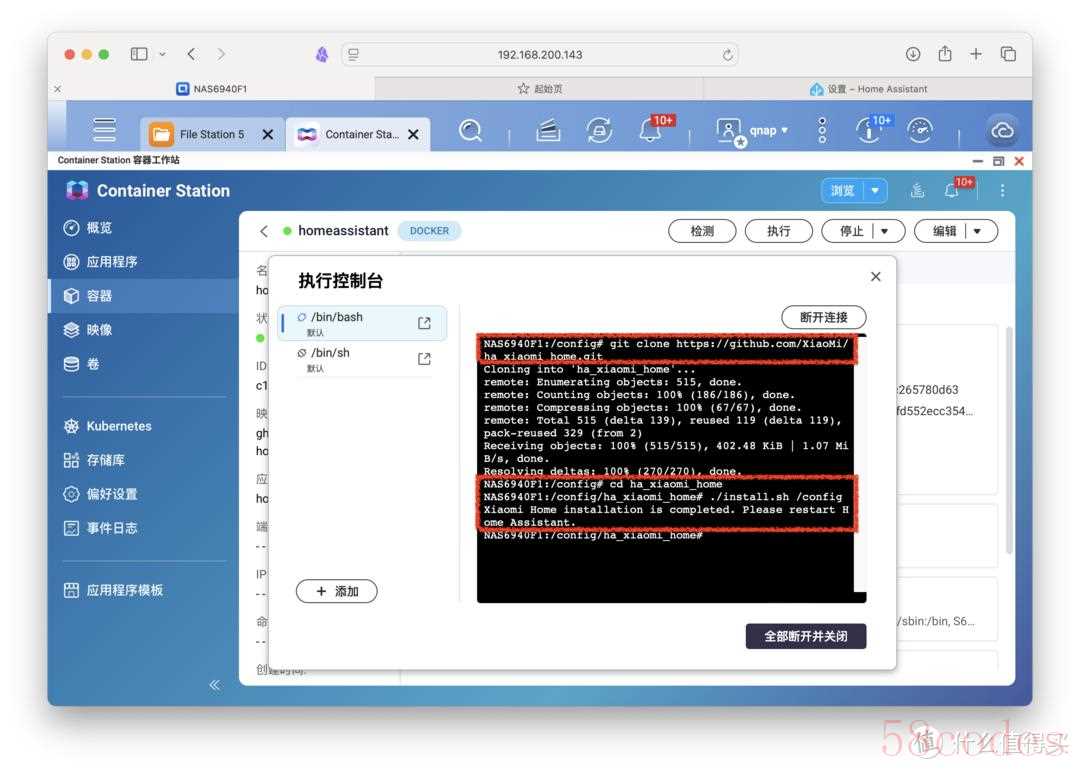
Task: Click the 浏览 button in Container Station
Action: pyautogui.click(x=842, y=191)
